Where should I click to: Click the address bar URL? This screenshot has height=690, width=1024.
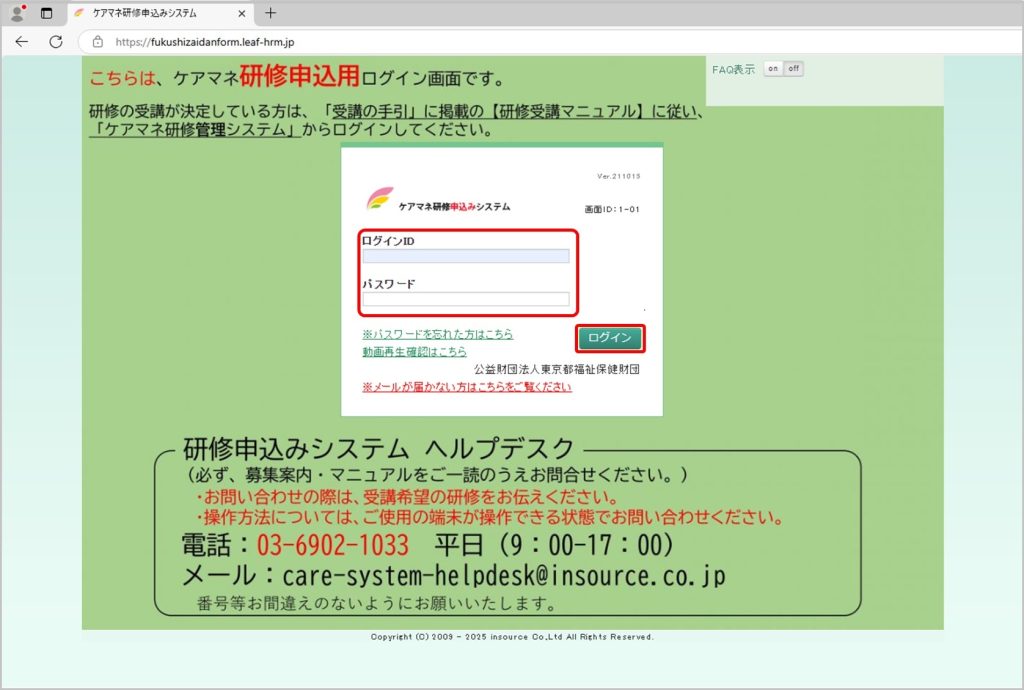[x=204, y=42]
